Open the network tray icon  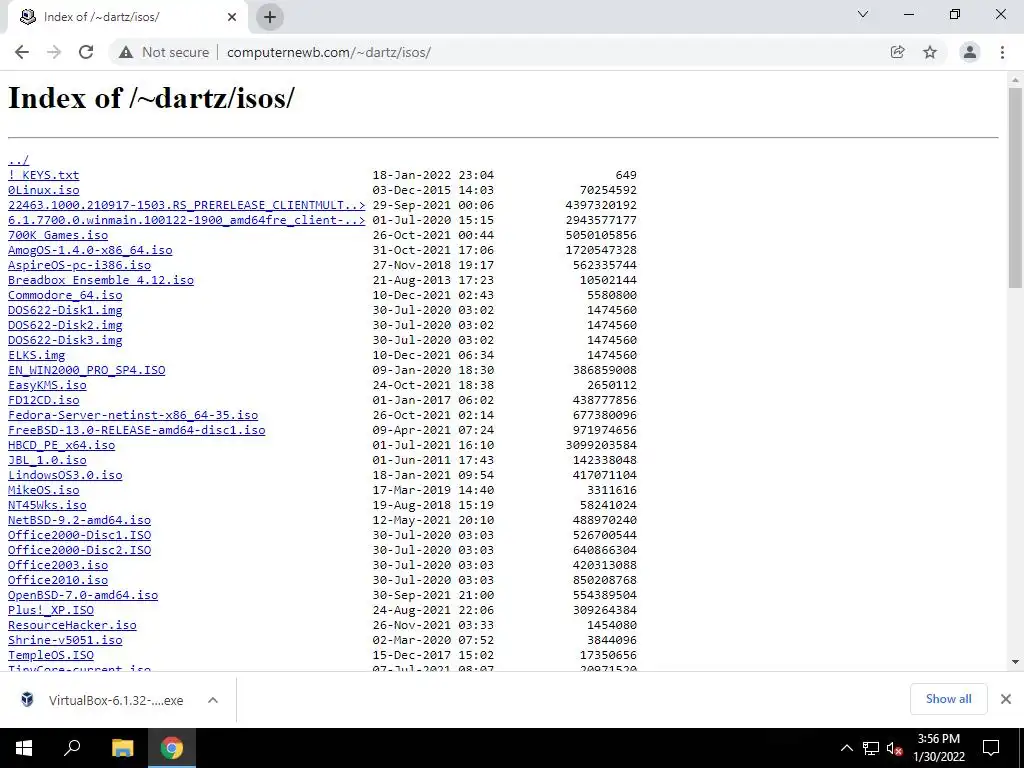point(871,748)
